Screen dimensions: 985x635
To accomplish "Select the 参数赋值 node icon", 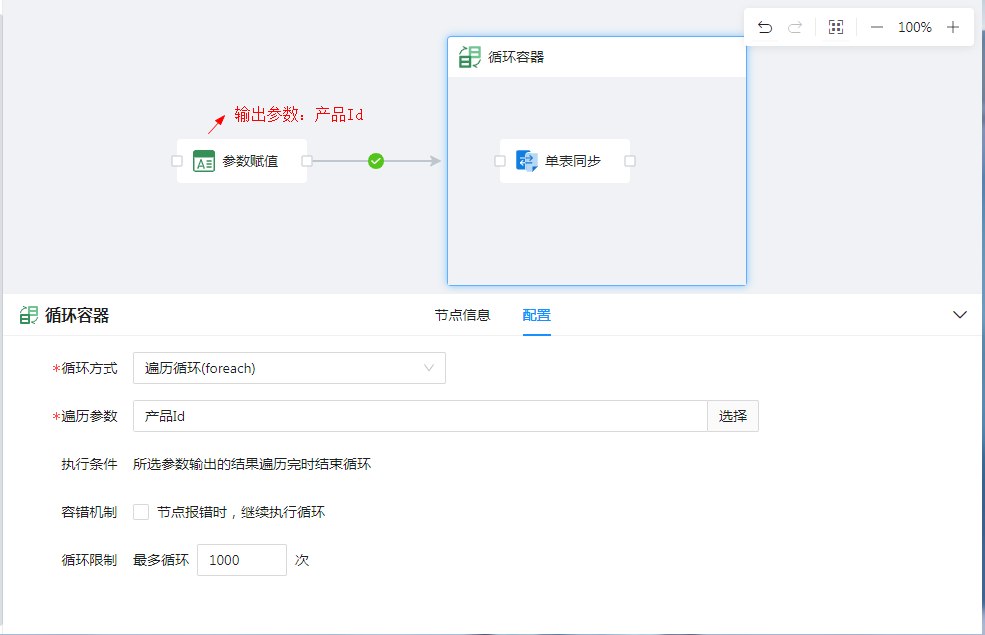I will point(204,162).
